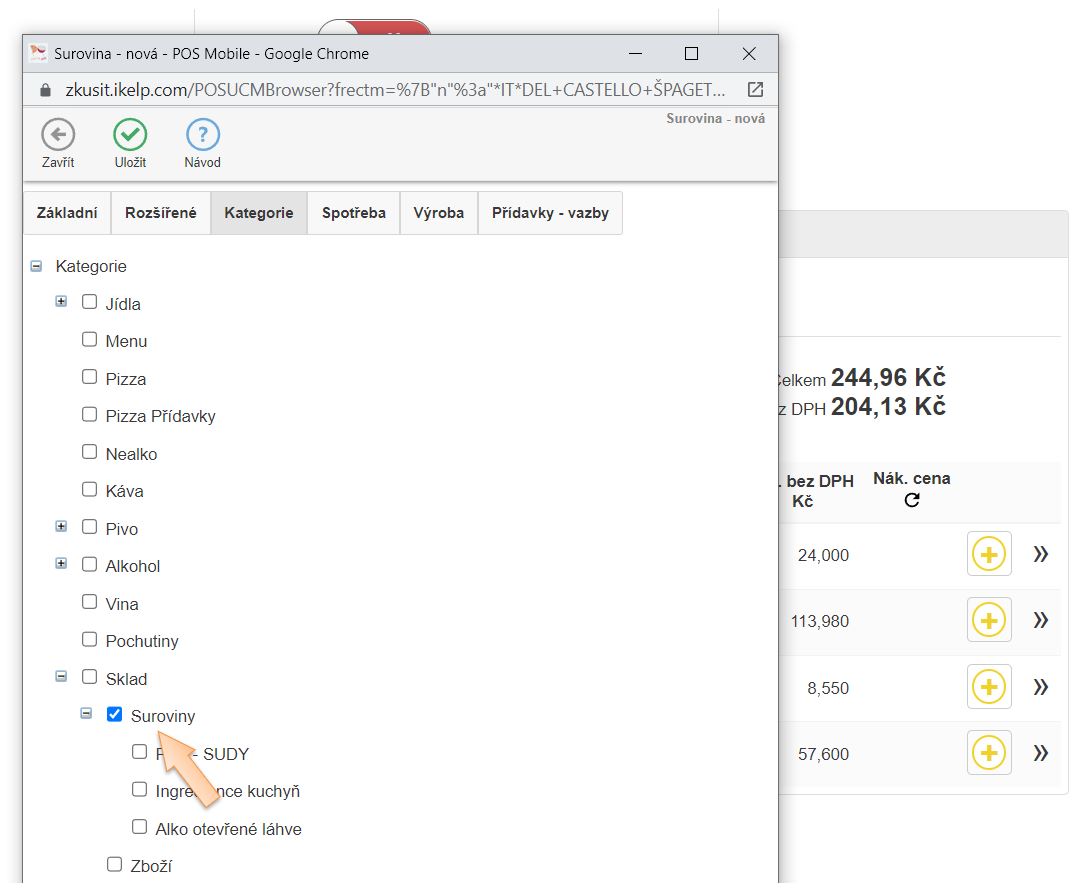Collapse the Sklad tree node
Image resolution: width=1080 pixels, height=896 pixels.
61,677
